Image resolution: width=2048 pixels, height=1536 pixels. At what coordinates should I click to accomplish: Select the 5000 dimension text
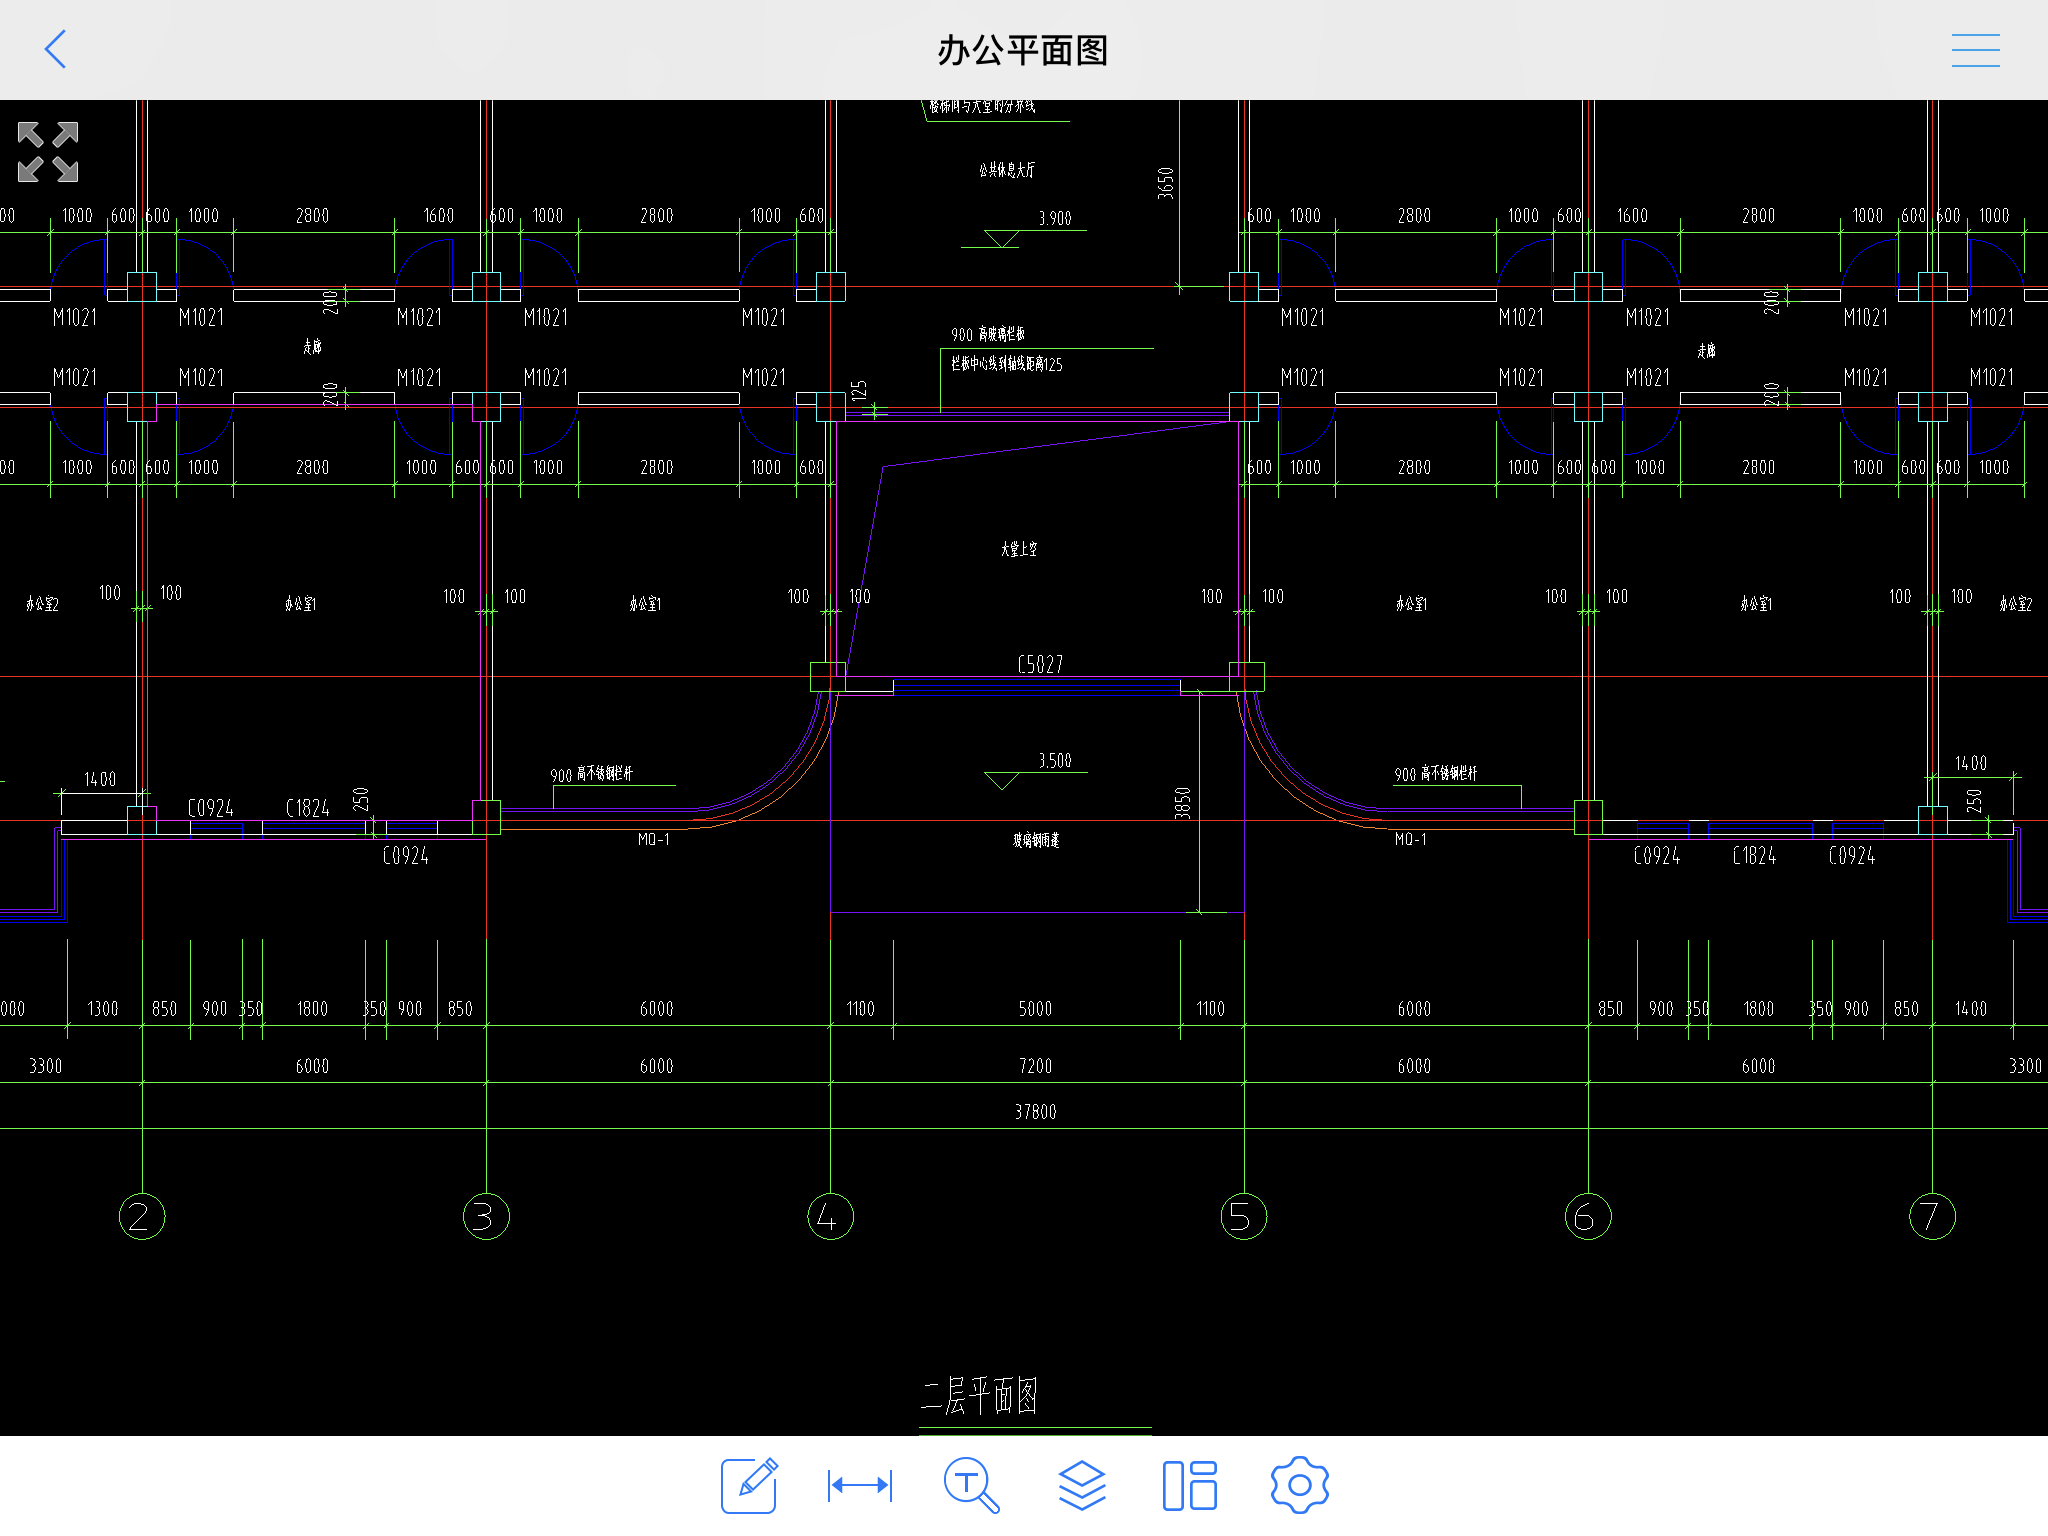coord(1035,1009)
